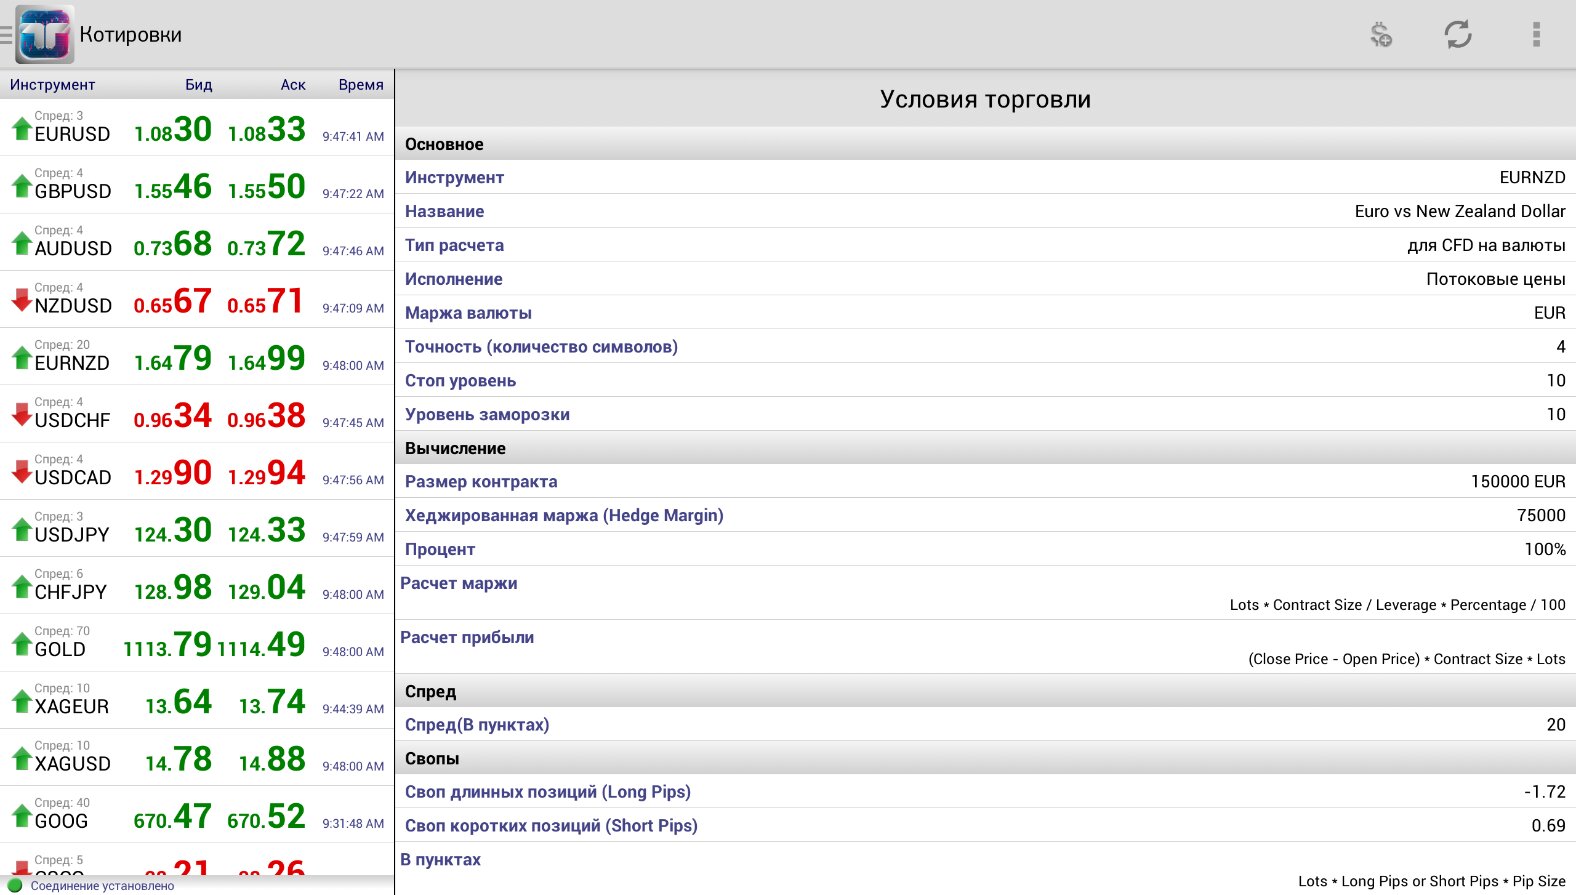Open the app logo navigation drawer
1576x895 pixels.
coord(44,35)
